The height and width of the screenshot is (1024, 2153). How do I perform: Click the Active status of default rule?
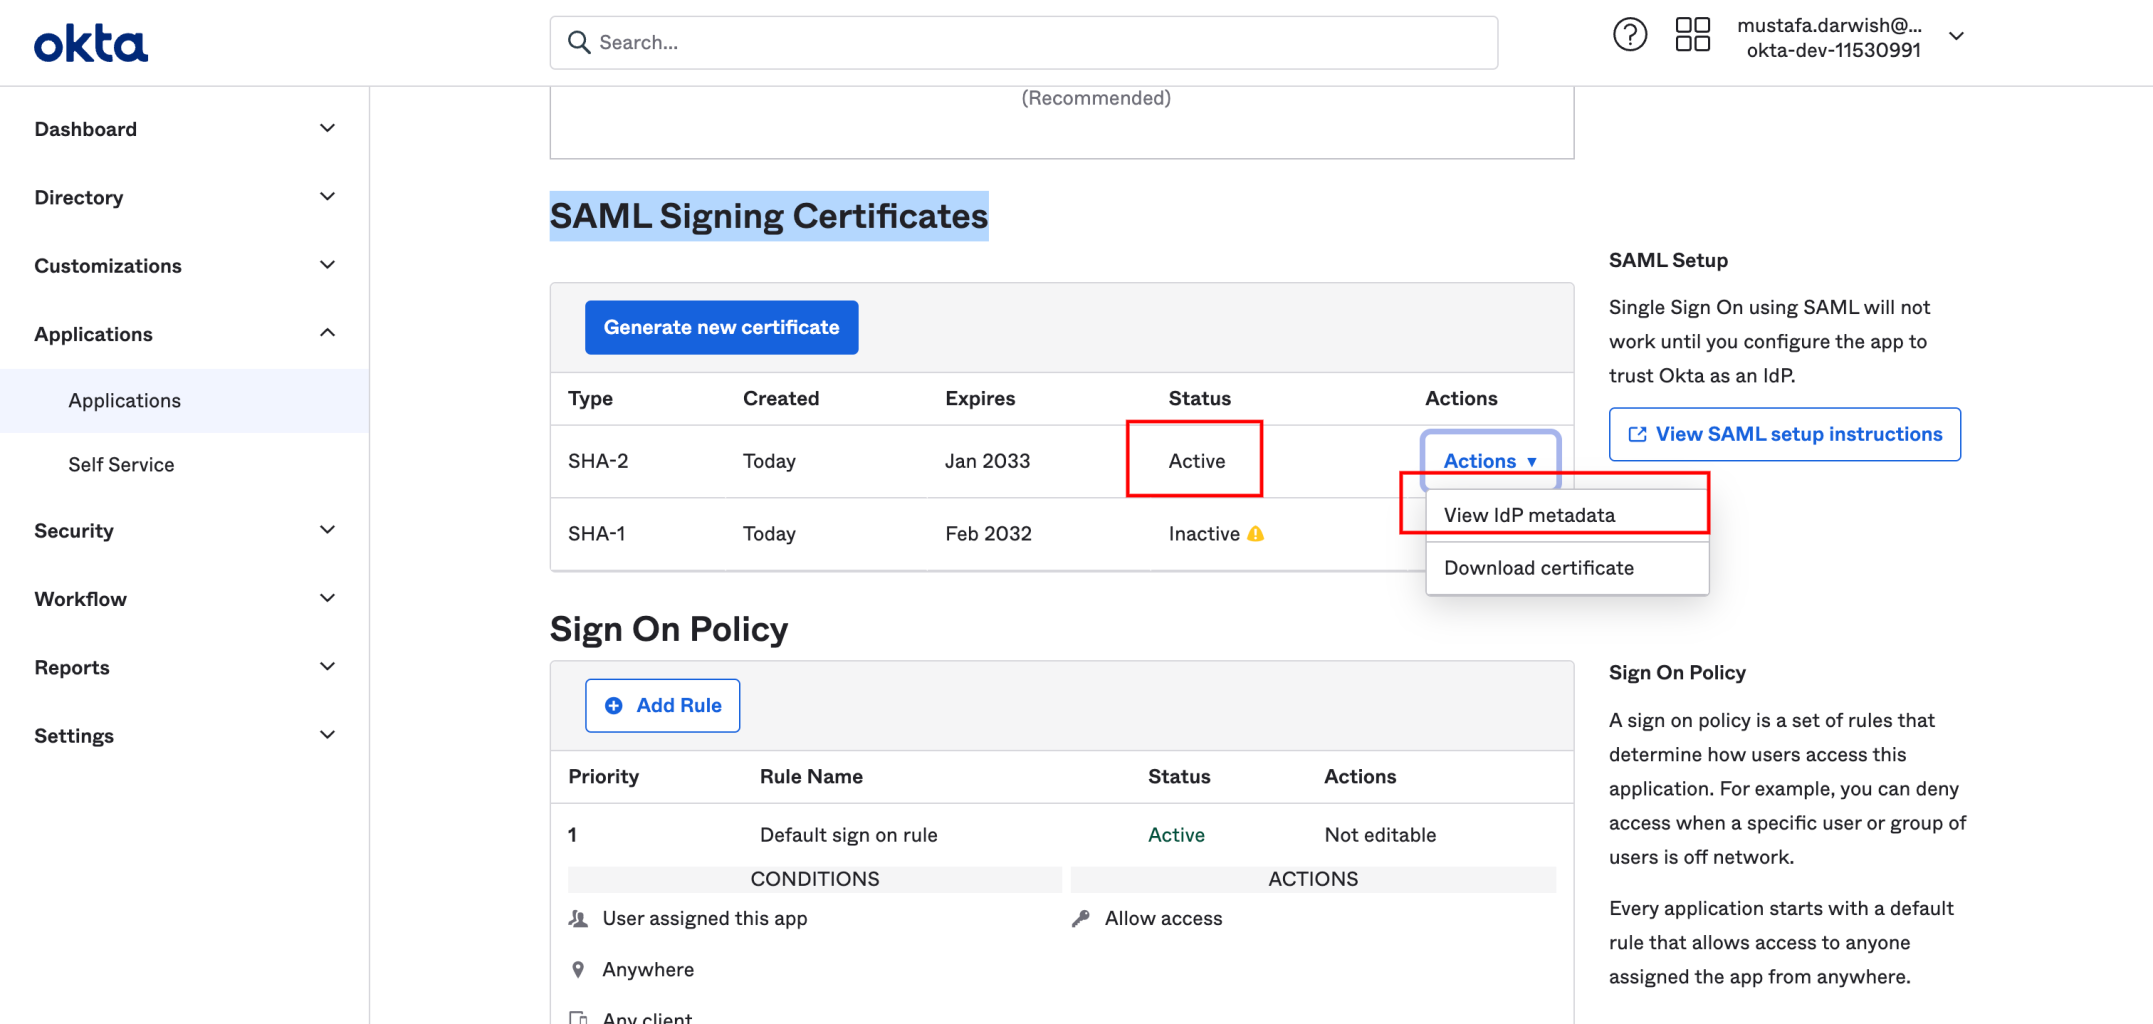[1176, 835]
